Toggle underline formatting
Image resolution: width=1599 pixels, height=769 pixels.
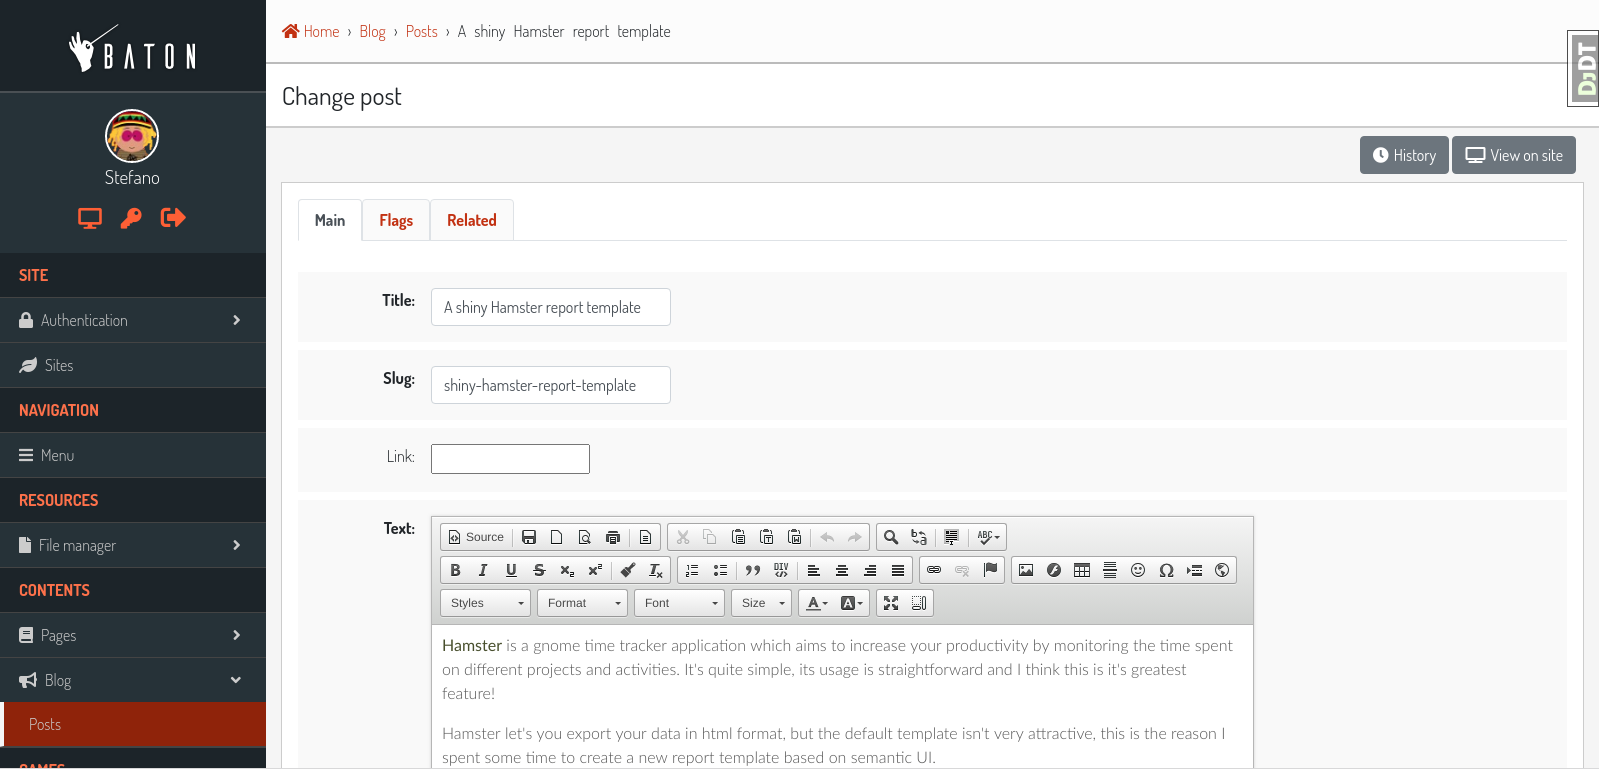point(511,570)
